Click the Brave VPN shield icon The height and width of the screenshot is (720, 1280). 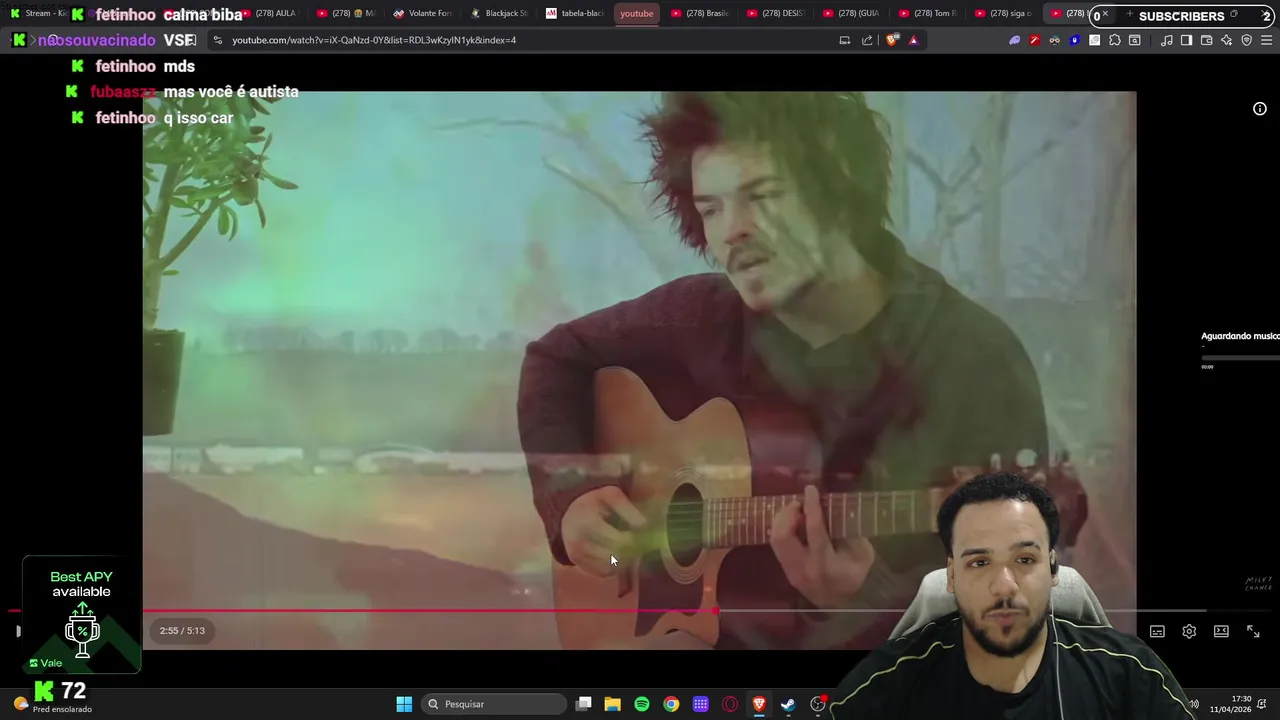click(x=1246, y=40)
